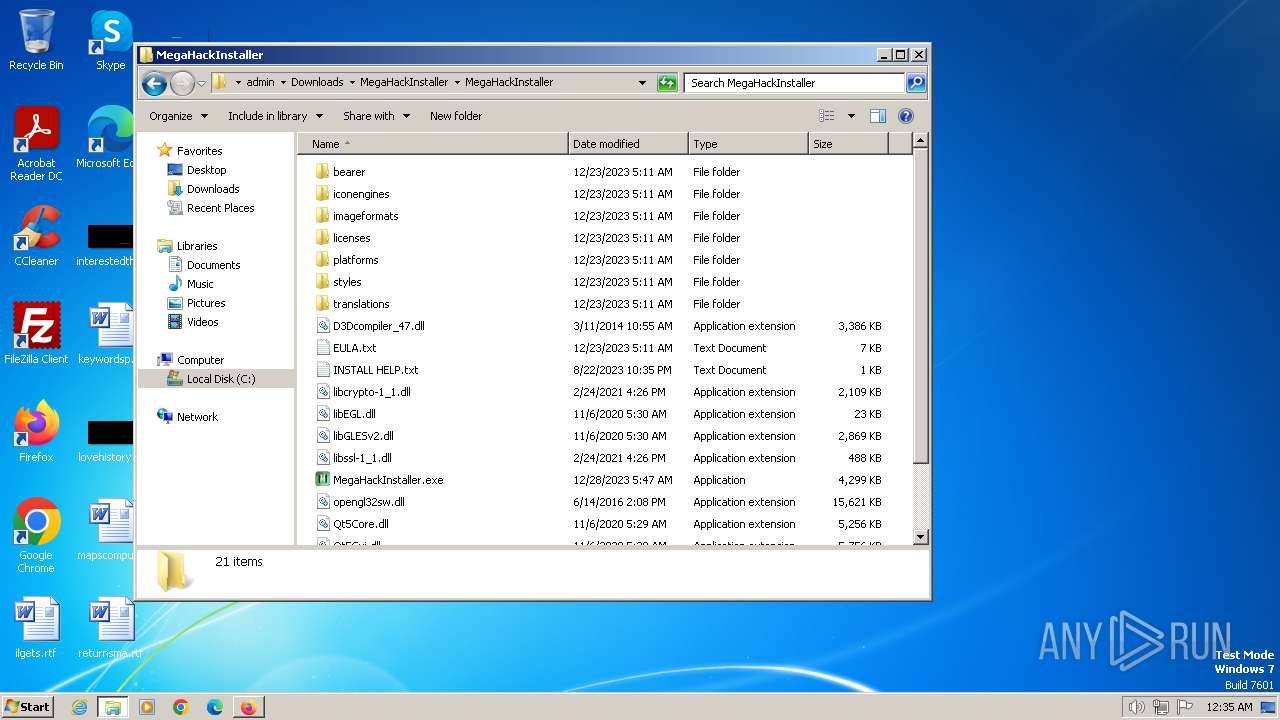This screenshot has width=1280, height=720.
Task: Open CCleaner desktop shortcut
Action: tap(36, 236)
